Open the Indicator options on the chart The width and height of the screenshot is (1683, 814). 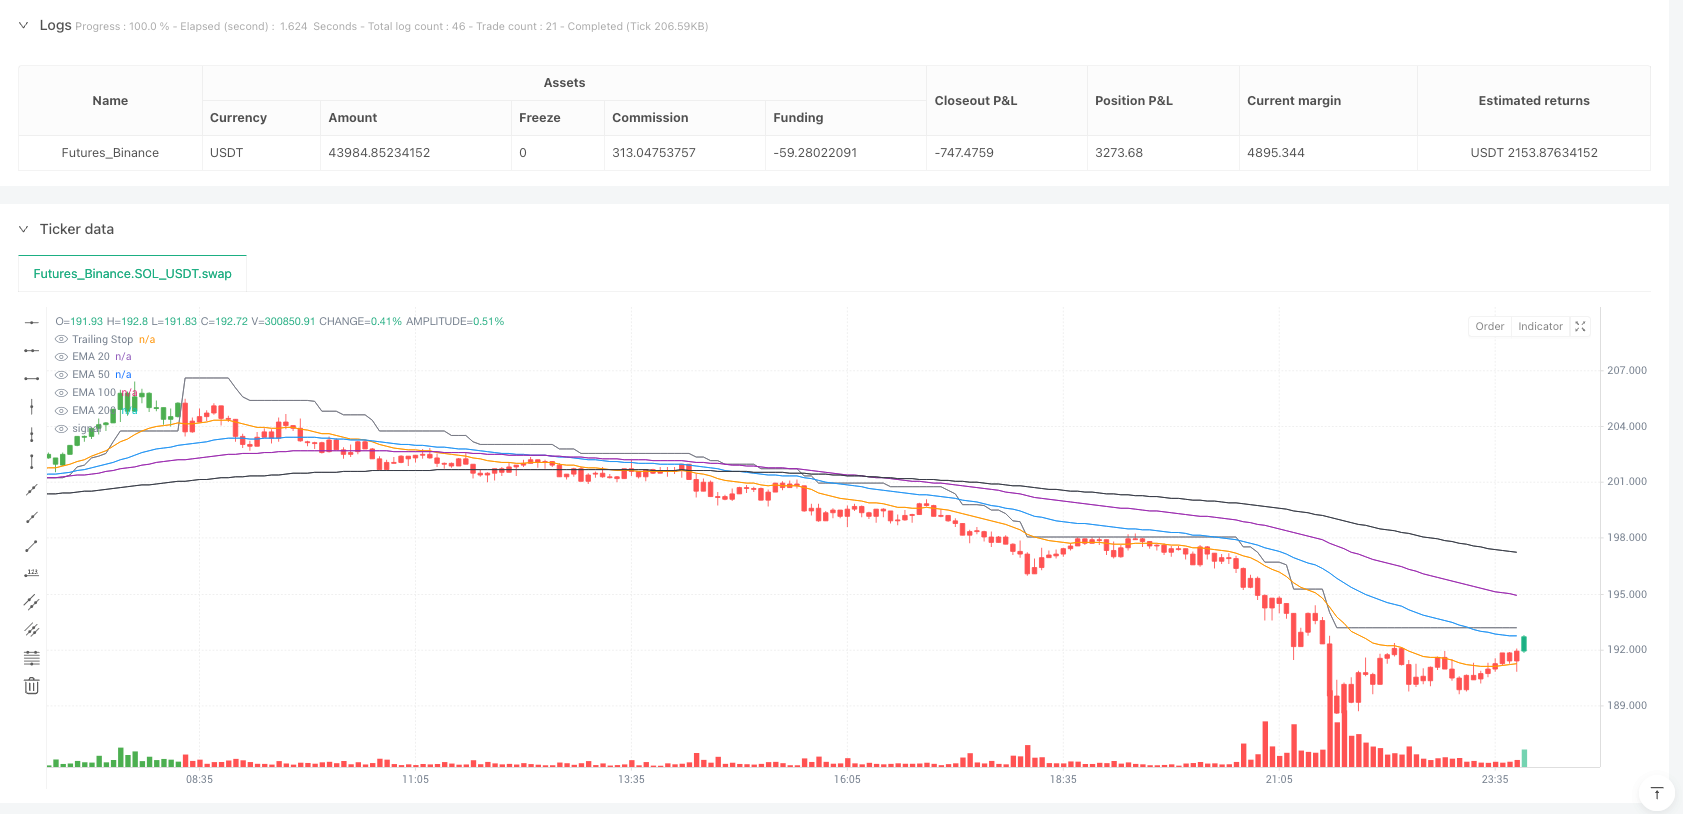(1539, 327)
